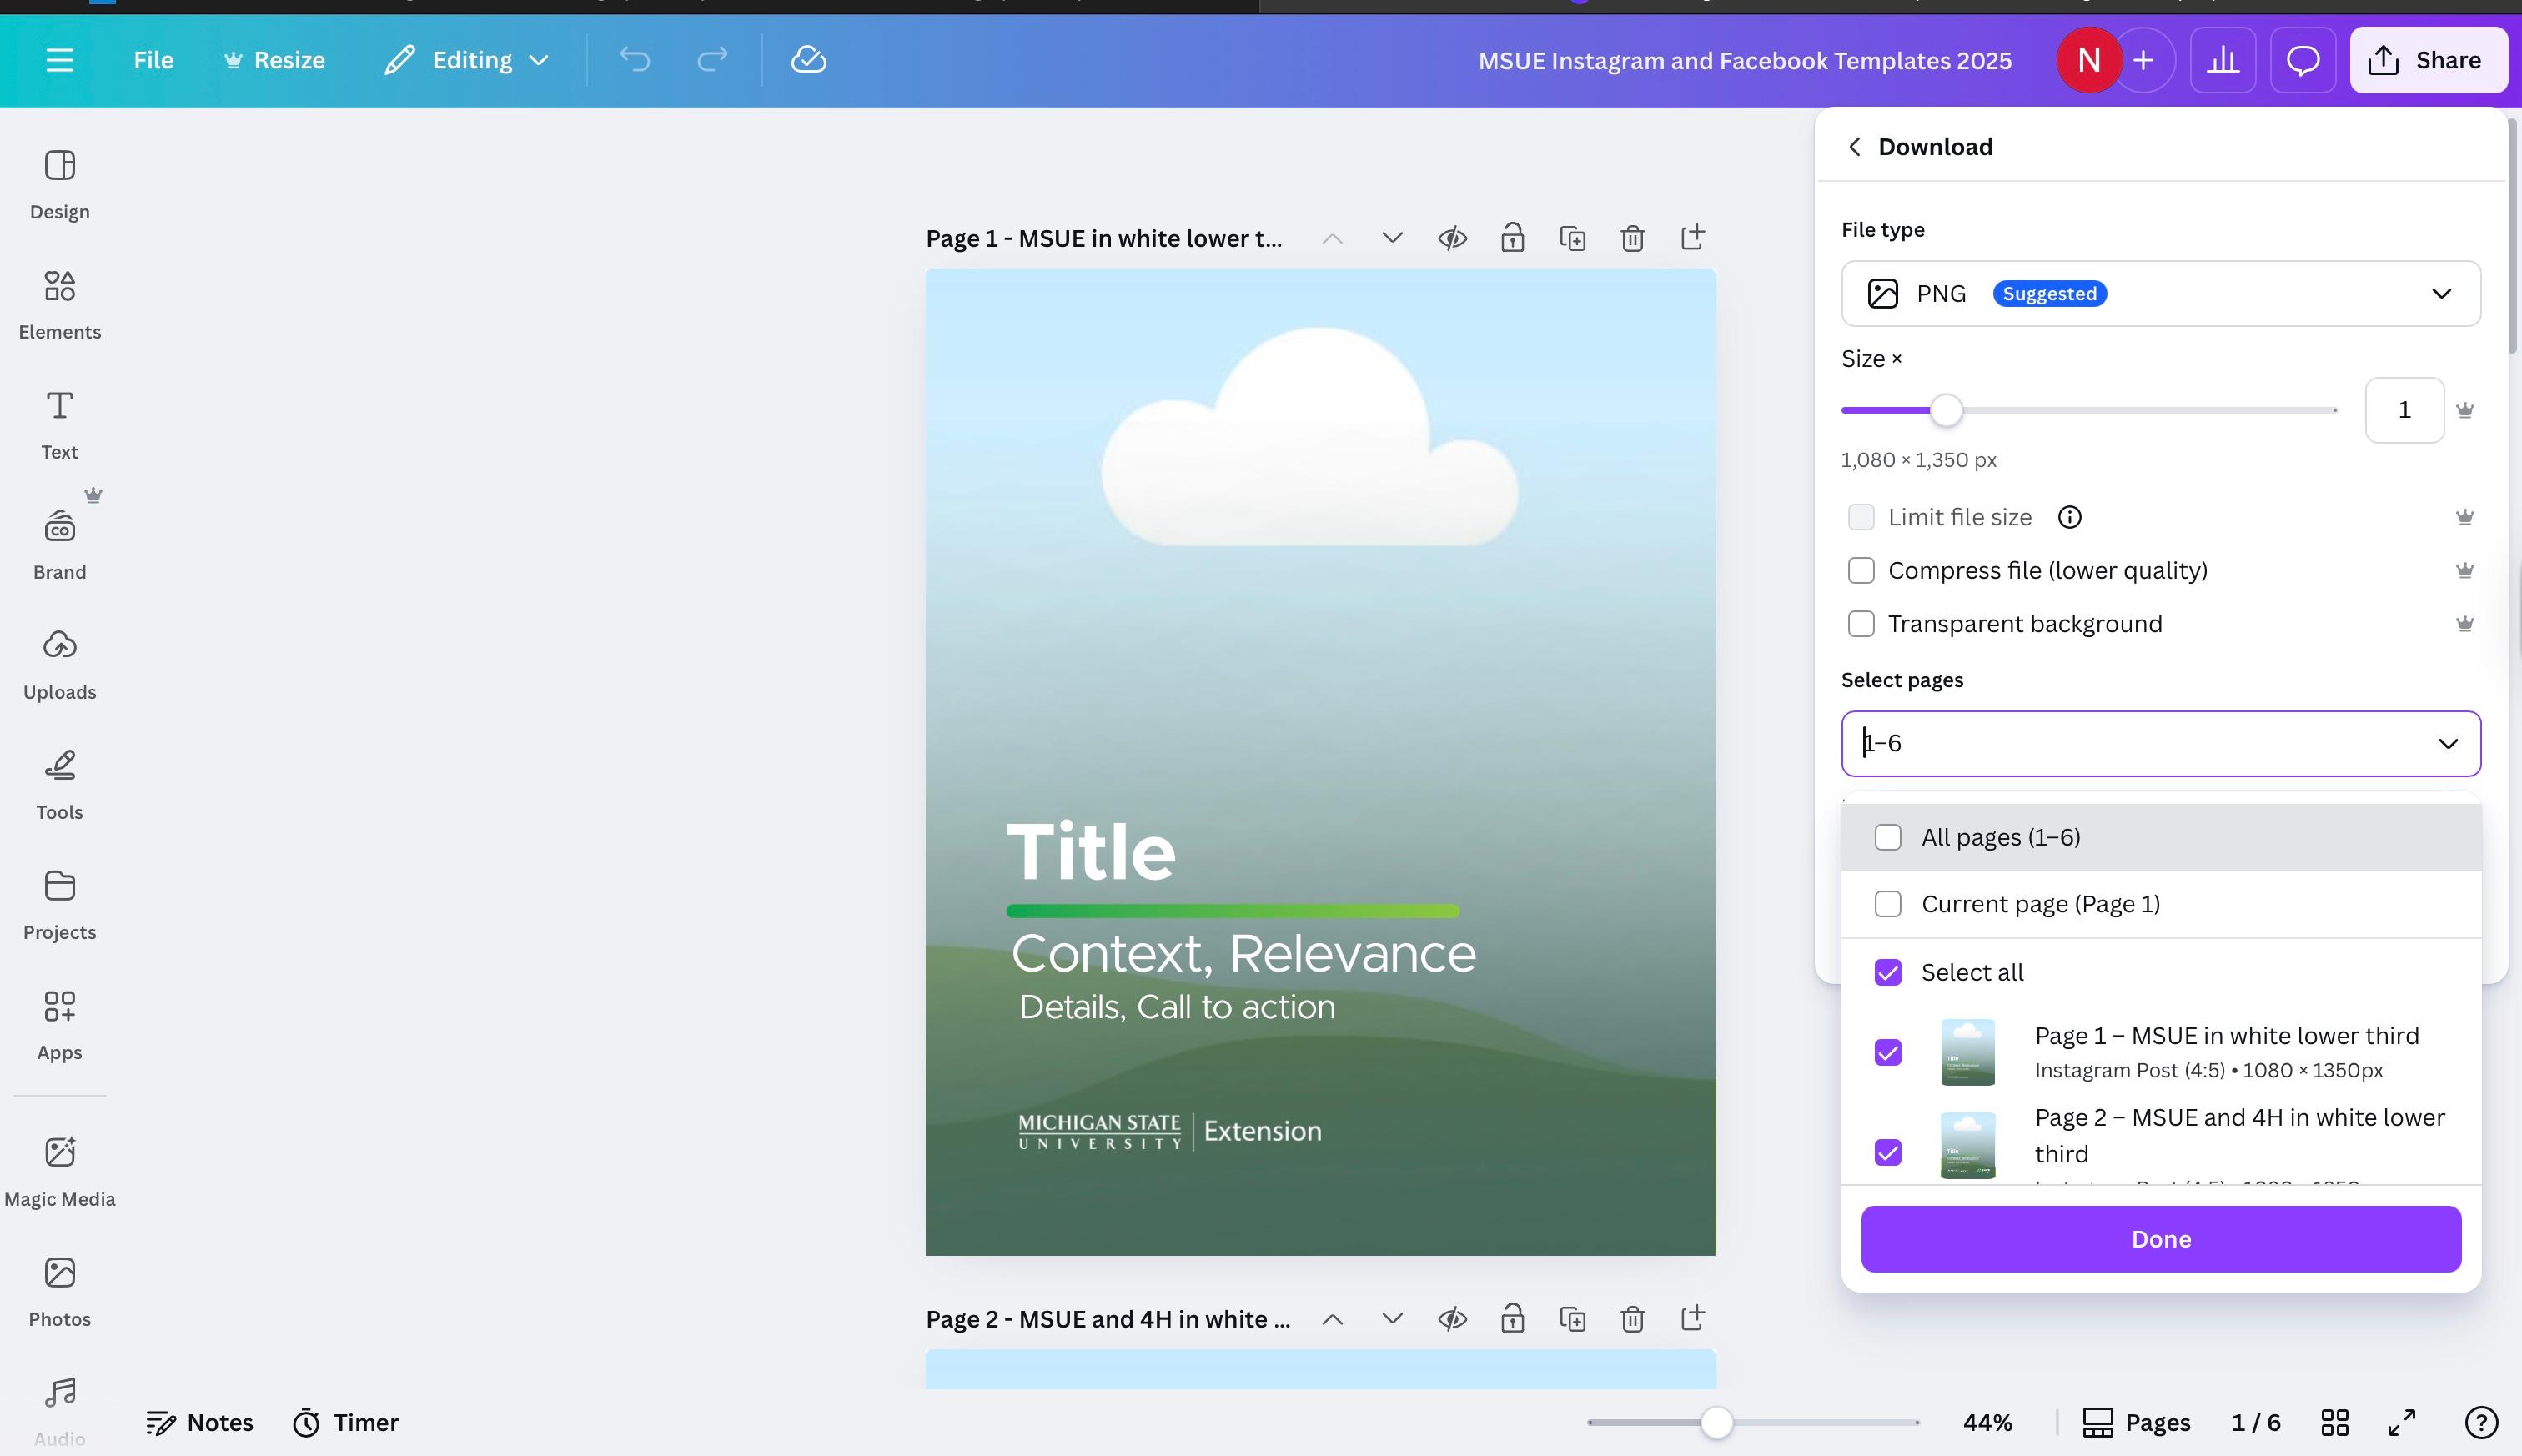Viewport: 2522px width, 1456px height.
Task: Check the All pages (1–6) checkbox
Action: point(1887,837)
